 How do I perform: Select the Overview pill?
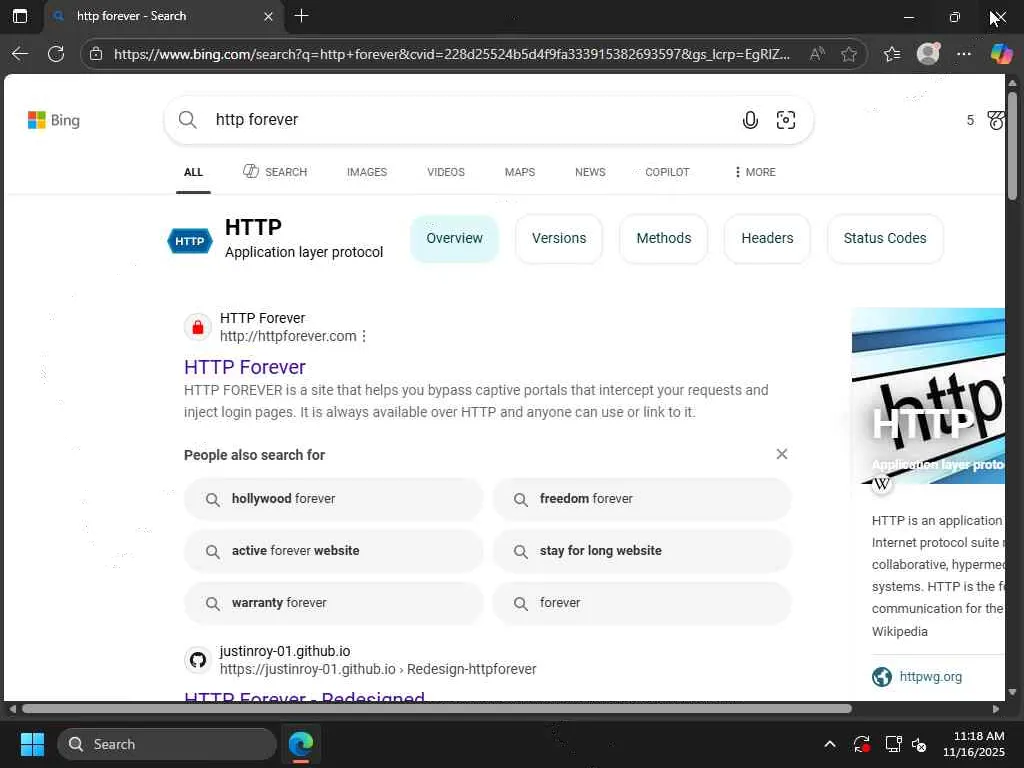pos(455,238)
